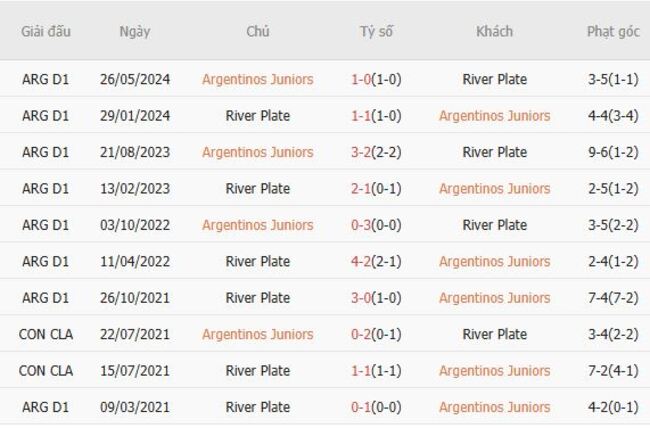Click the 3-0 score on 26/10/2021
Viewport: 650px width, 428px height.
click(363, 298)
